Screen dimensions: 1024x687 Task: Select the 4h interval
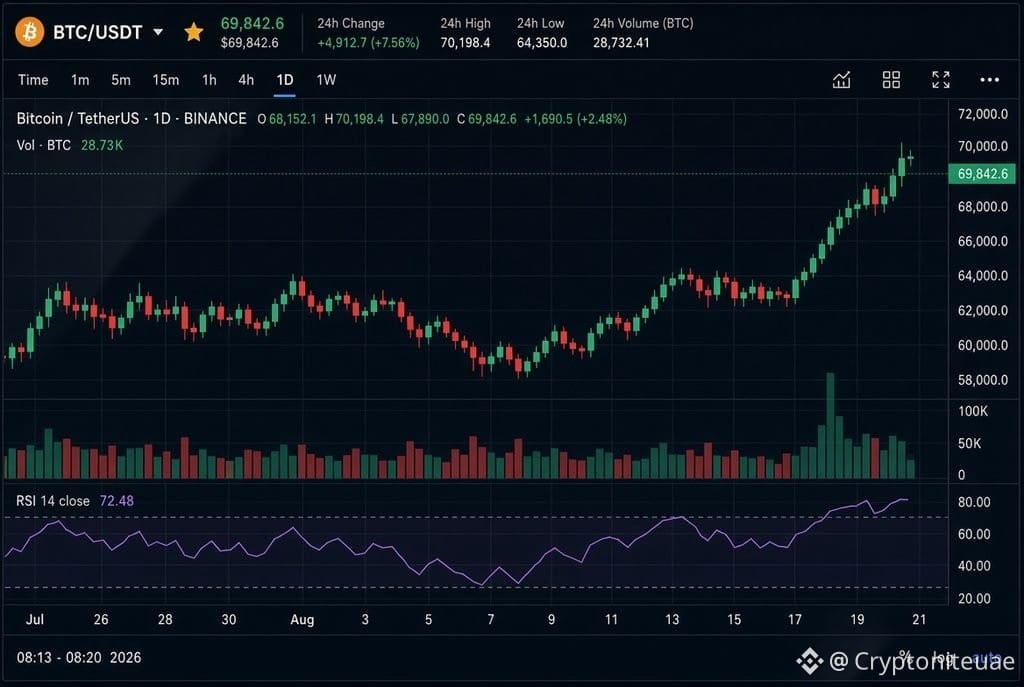click(246, 80)
